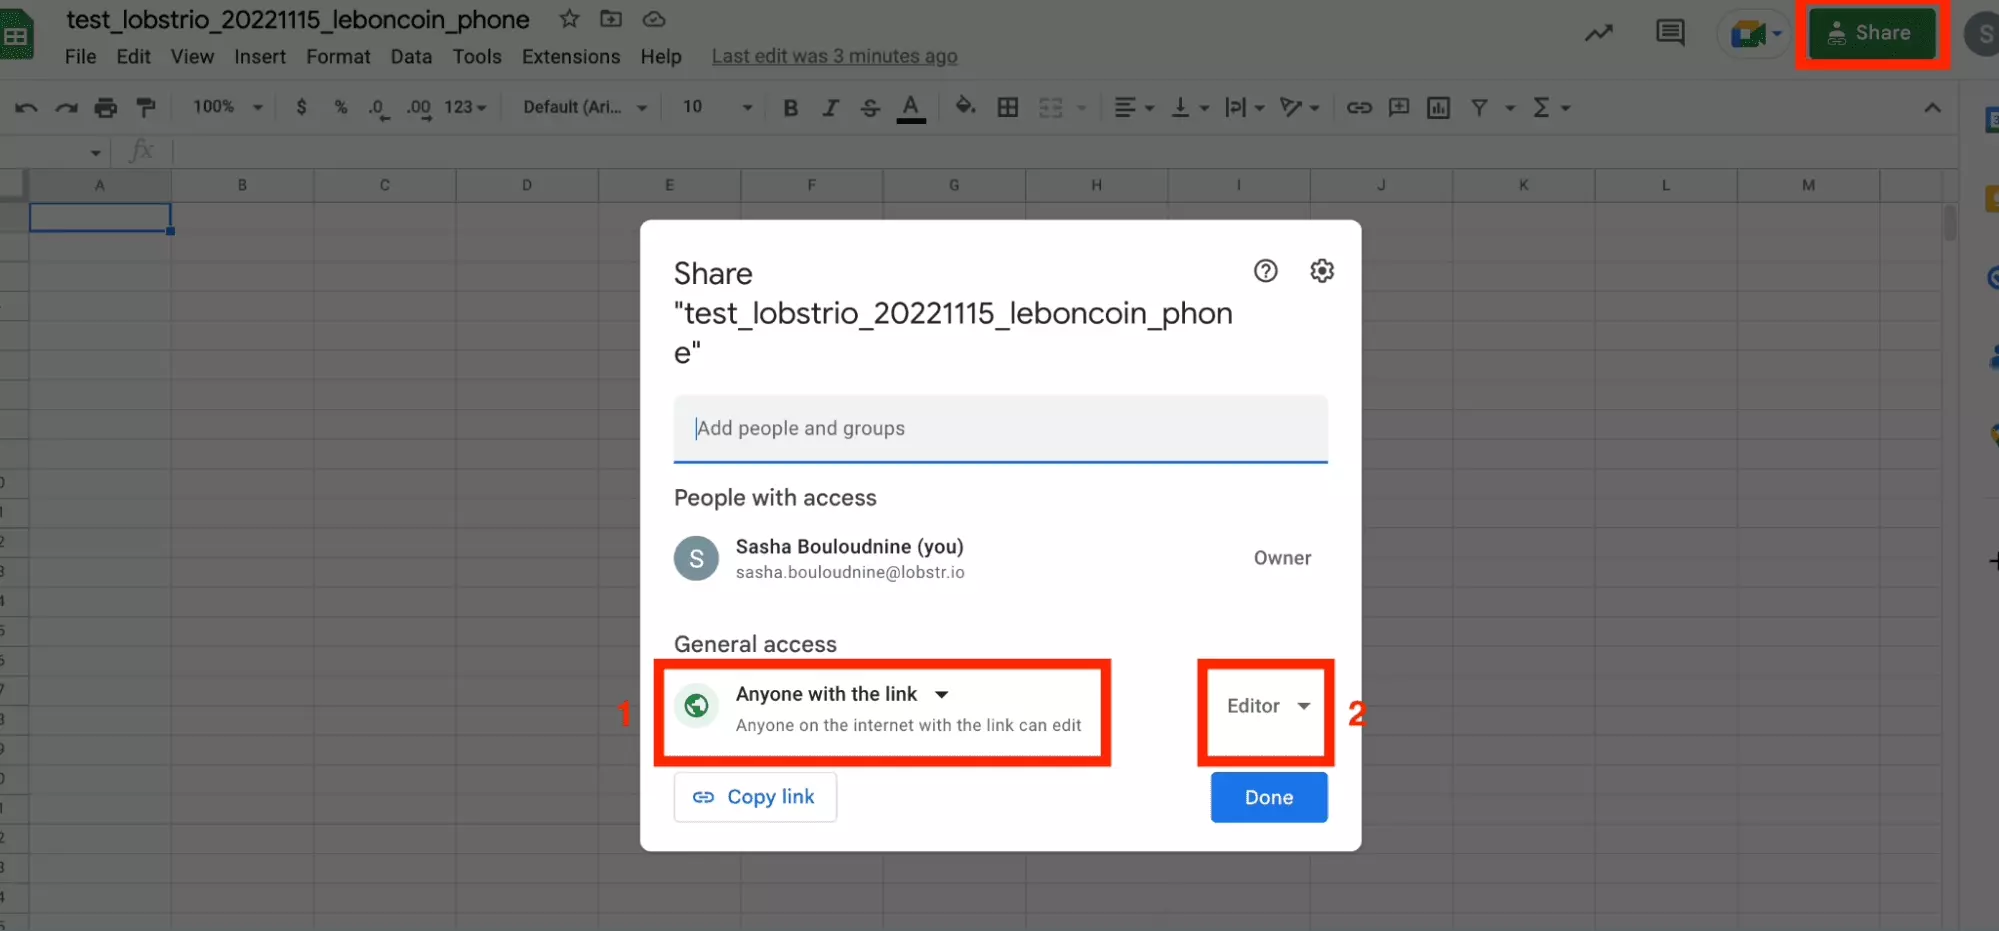The height and width of the screenshot is (931, 1999).
Task: Open the zoom 100% dropdown
Action: tap(227, 107)
